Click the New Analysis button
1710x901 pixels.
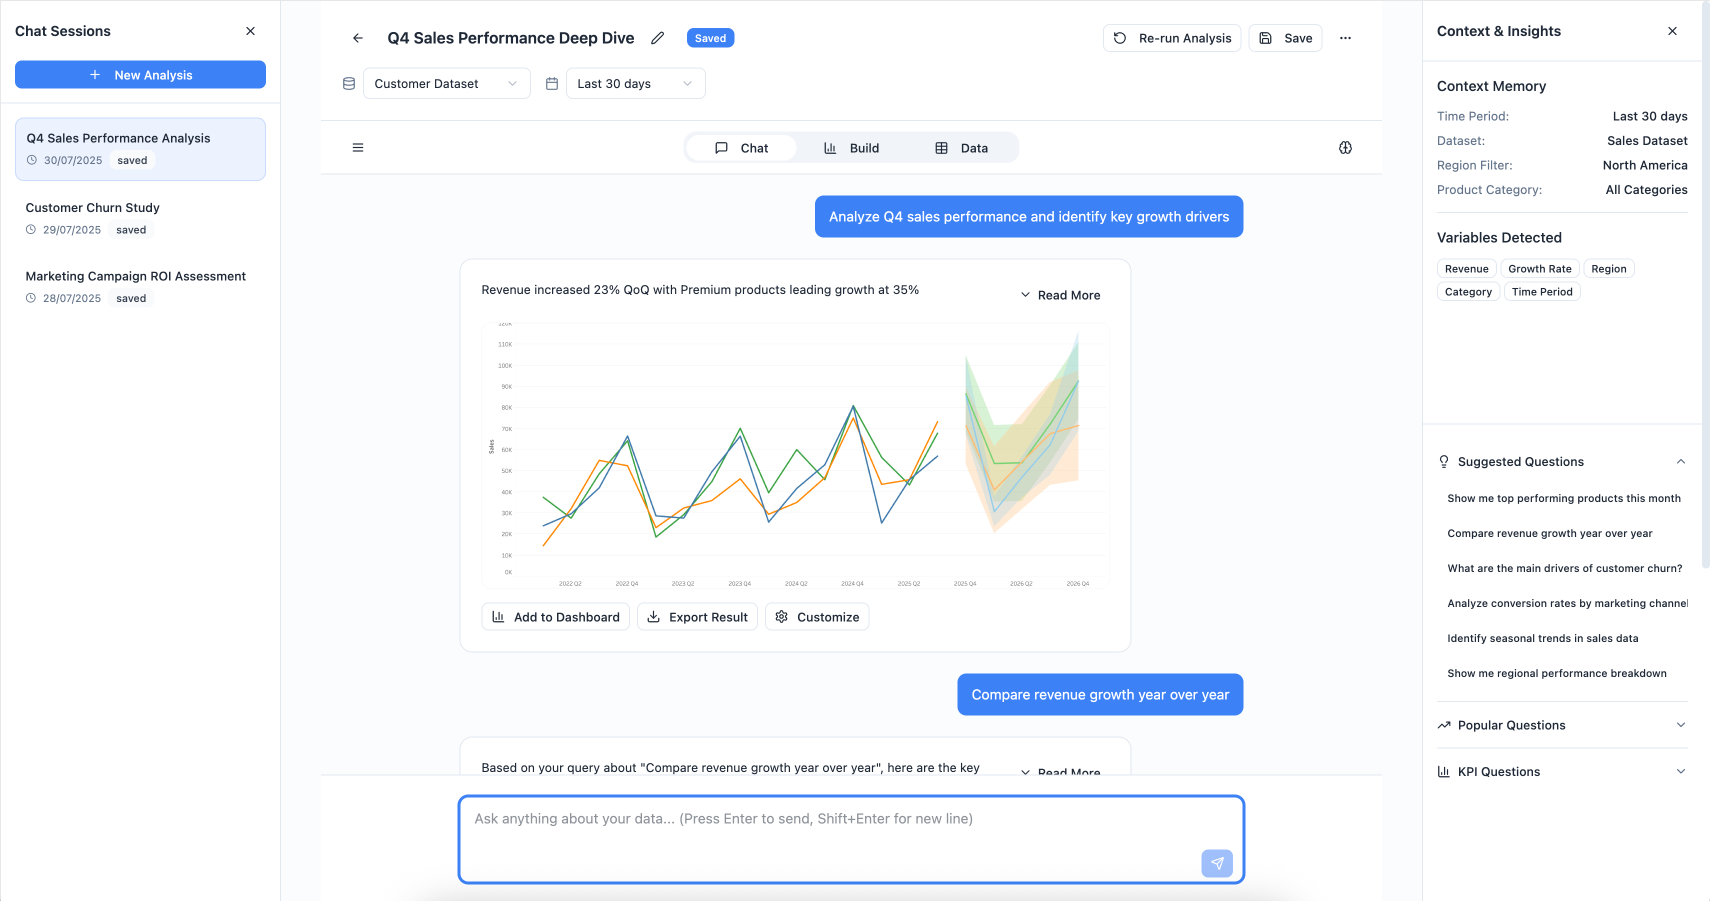[140, 75]
